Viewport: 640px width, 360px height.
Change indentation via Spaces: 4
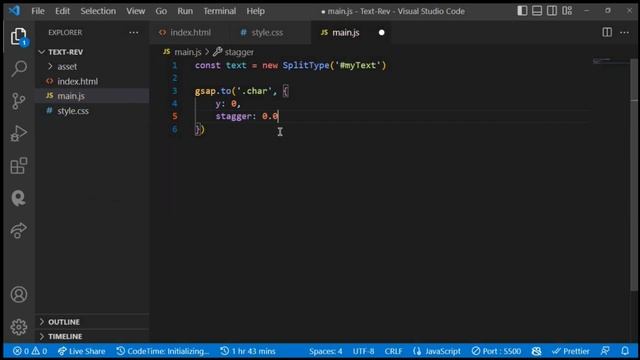point(325,351)
